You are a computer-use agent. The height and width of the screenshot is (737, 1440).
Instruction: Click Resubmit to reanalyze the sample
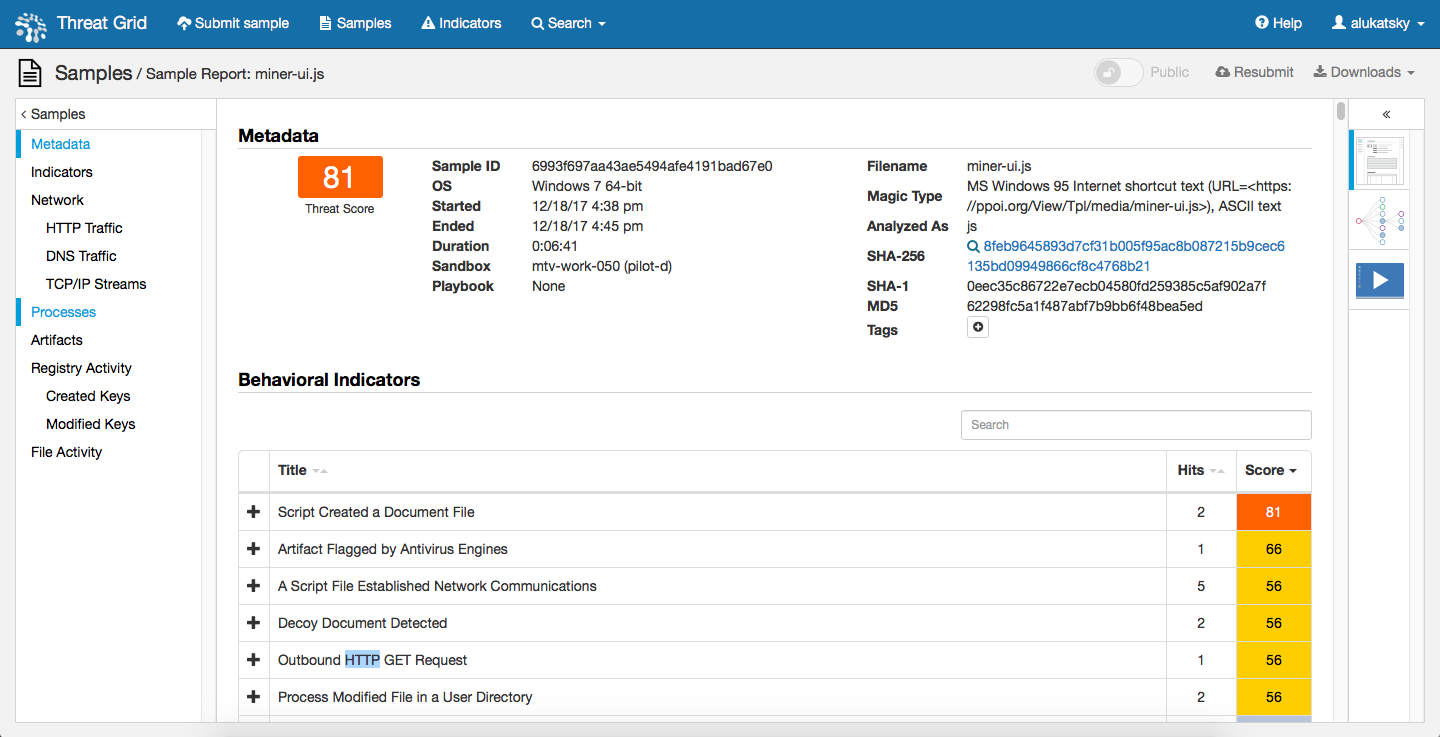tap(1254, 71)
